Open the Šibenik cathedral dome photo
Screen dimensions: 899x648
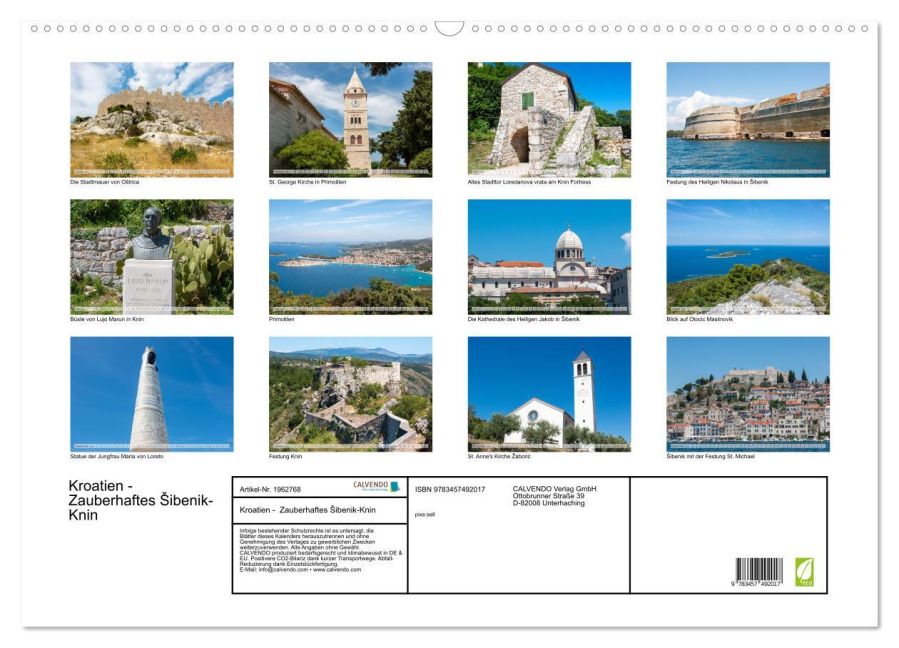(549, 256)
